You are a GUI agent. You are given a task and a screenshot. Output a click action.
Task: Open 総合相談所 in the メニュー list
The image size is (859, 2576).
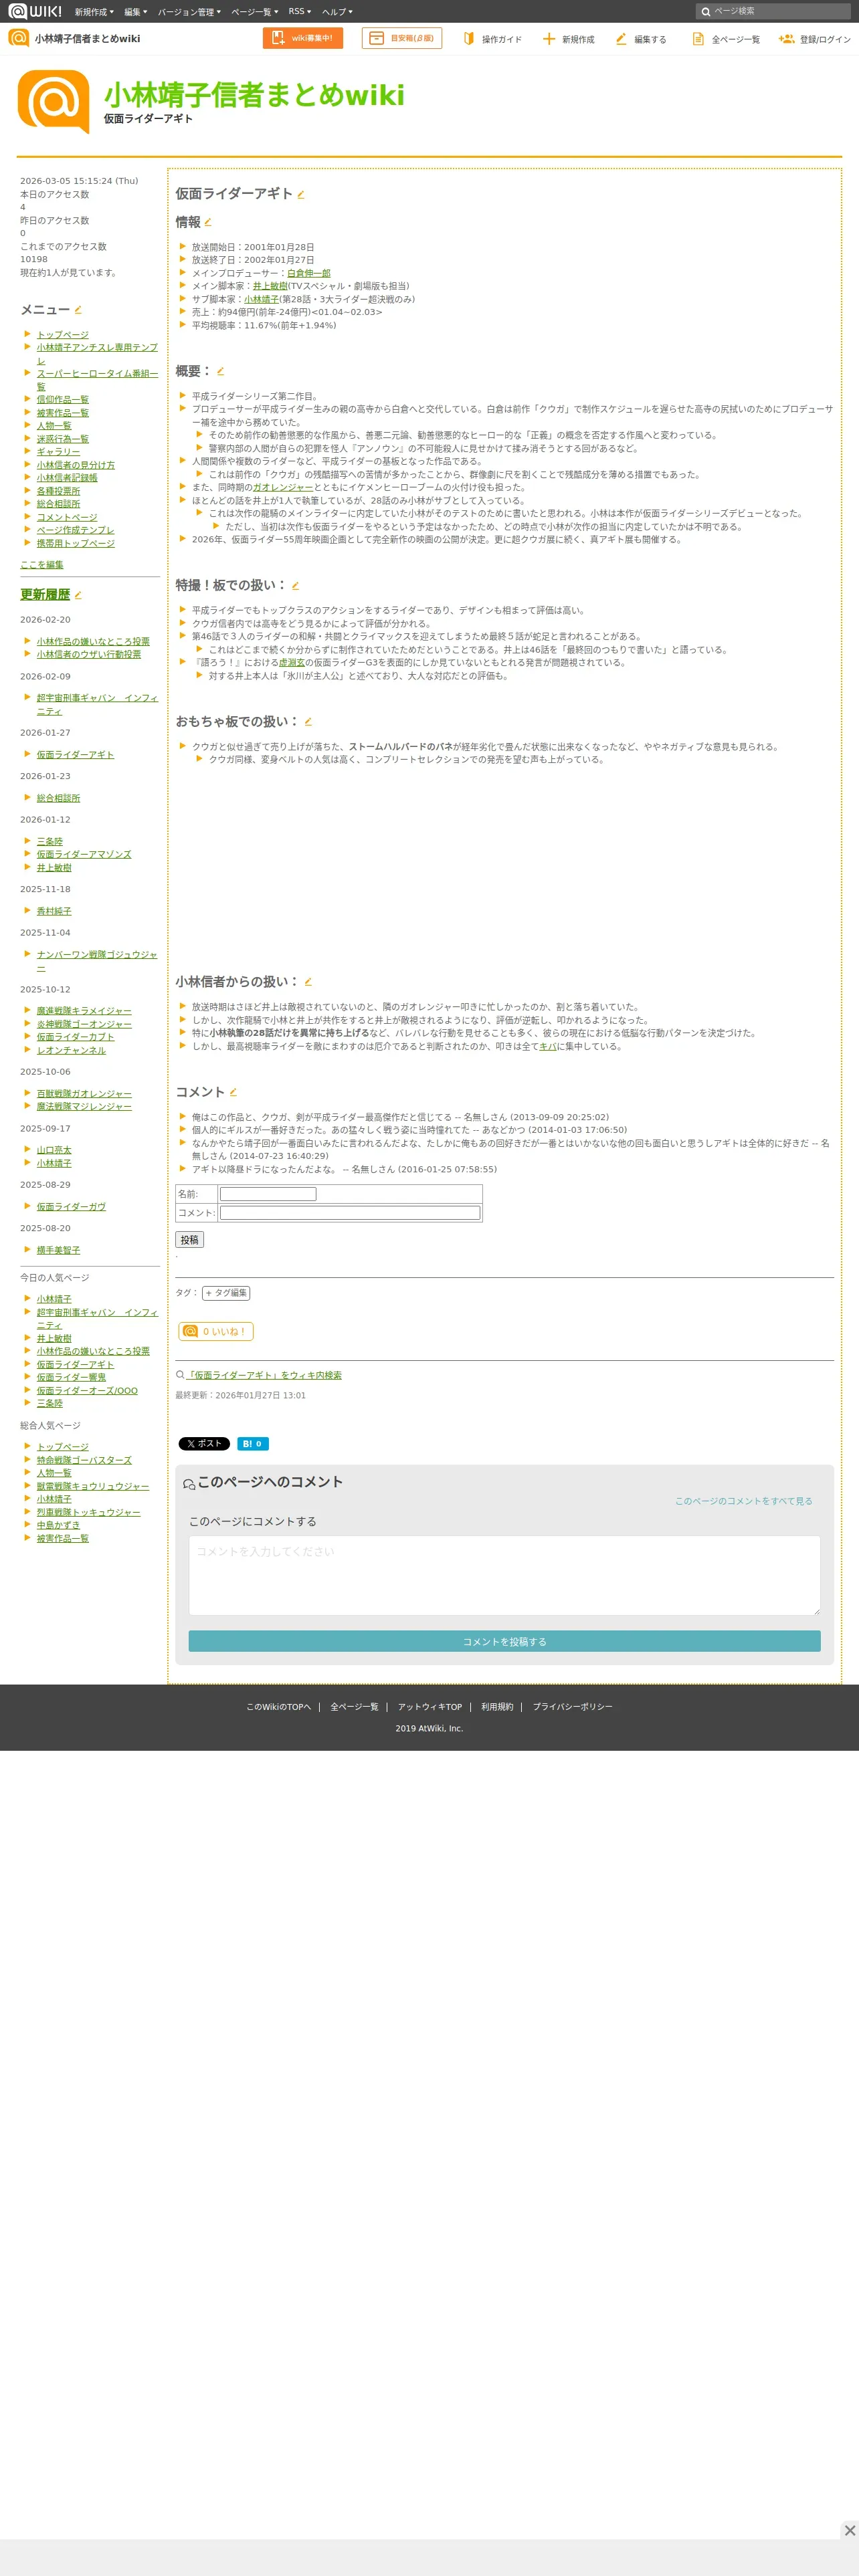(x=58, y=504)
